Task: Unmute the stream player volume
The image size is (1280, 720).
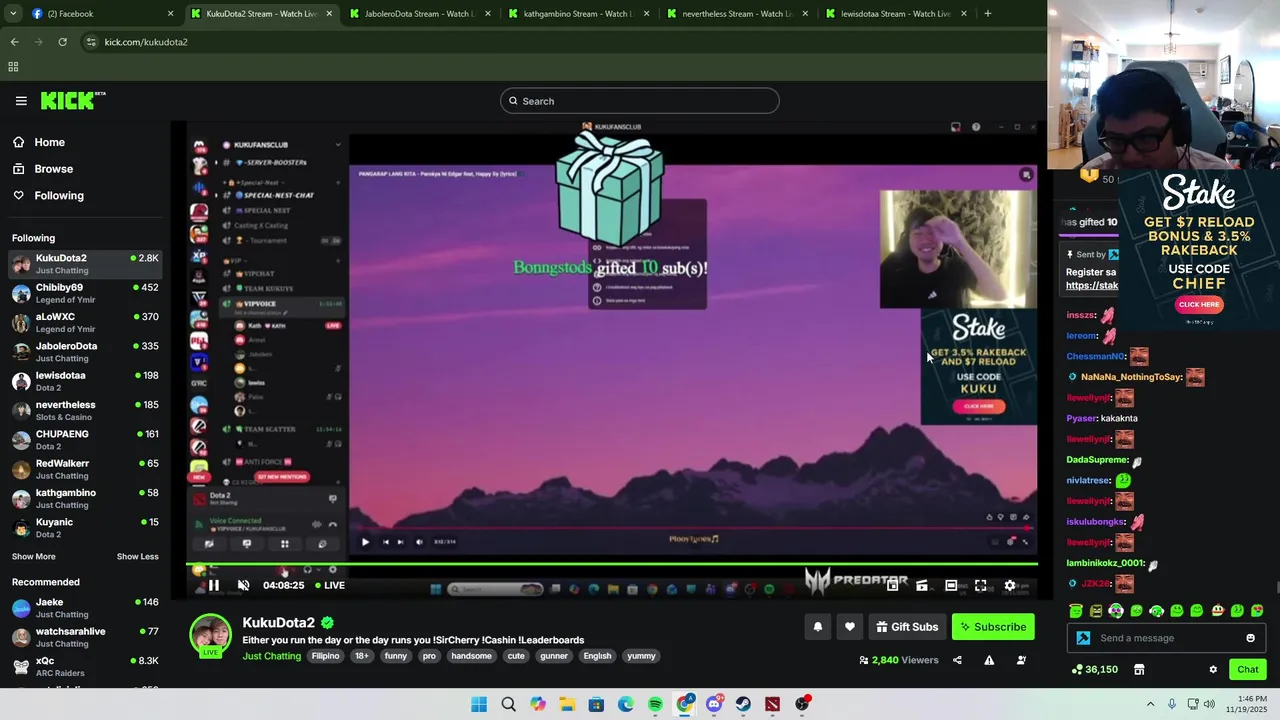Action: click(243, 585)
